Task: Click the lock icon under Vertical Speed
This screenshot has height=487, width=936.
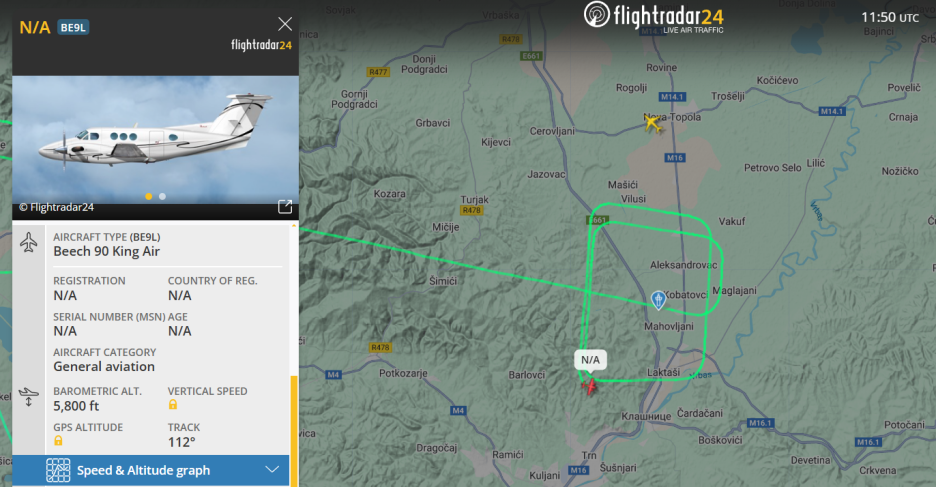Action: point(173,405)
